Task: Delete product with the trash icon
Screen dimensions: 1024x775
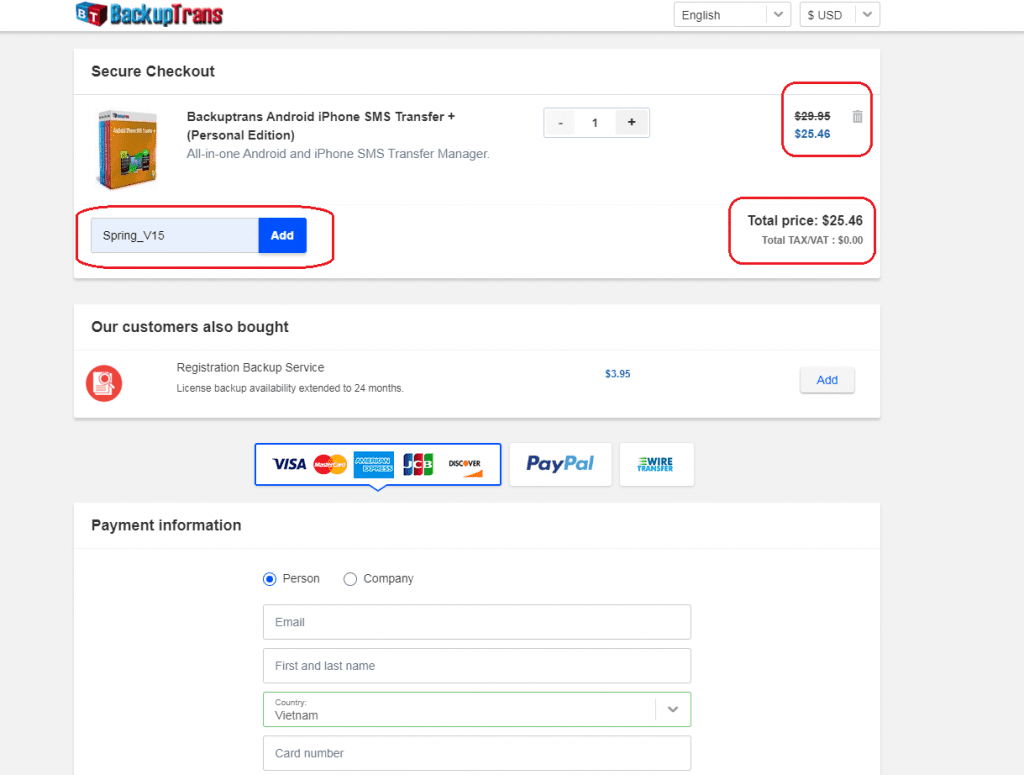Action: [857, 116]
